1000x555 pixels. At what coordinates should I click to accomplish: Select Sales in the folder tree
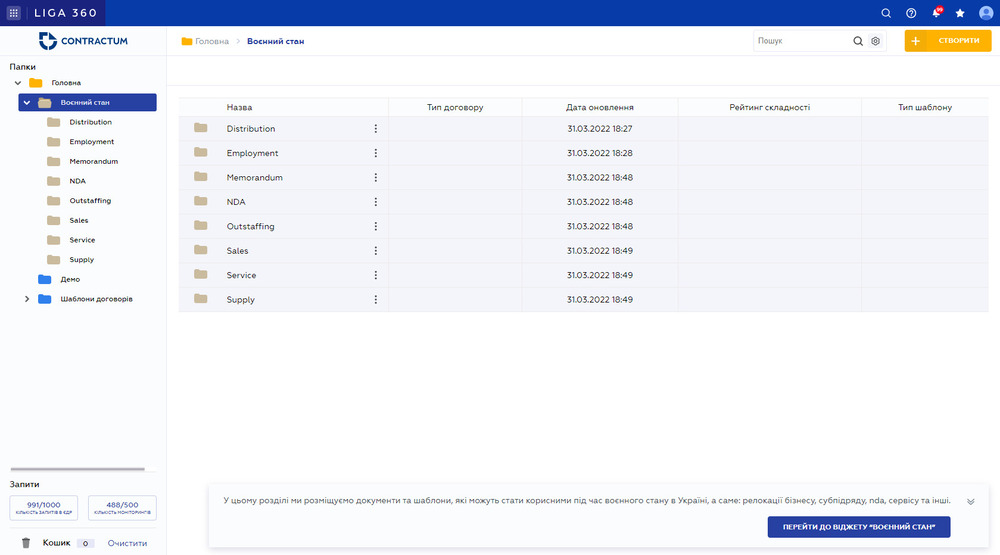coord(79,221)
